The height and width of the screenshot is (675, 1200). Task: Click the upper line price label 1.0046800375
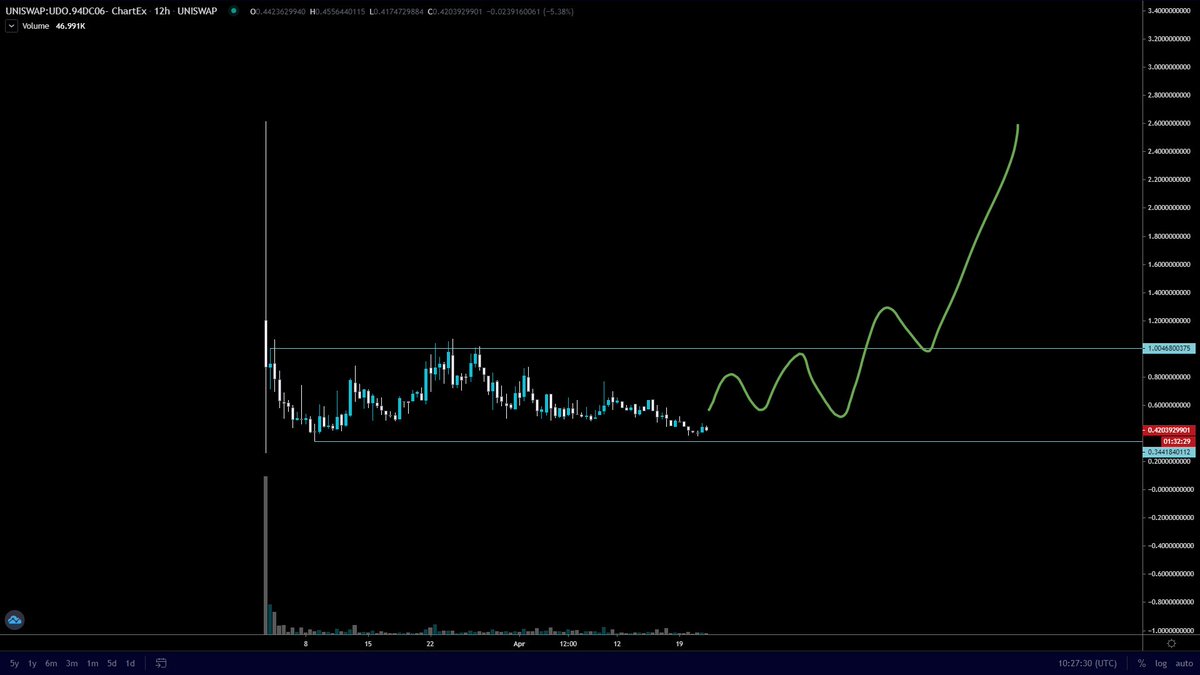point(1169,348)
